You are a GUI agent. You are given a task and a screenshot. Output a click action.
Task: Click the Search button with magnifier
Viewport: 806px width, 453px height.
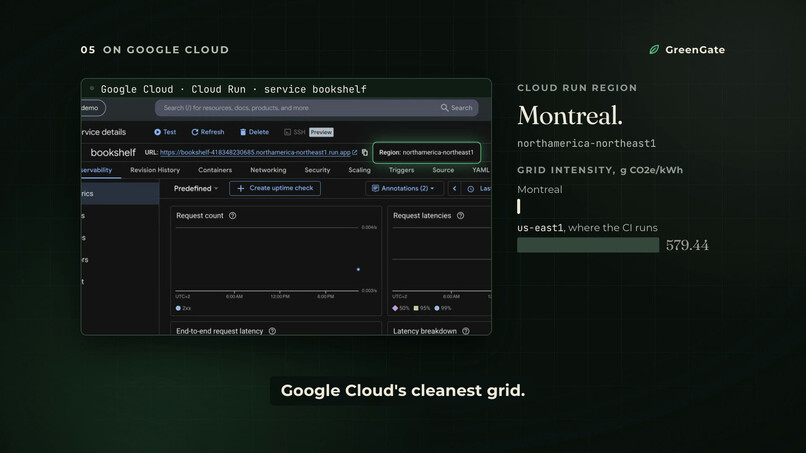pos(456,108)
